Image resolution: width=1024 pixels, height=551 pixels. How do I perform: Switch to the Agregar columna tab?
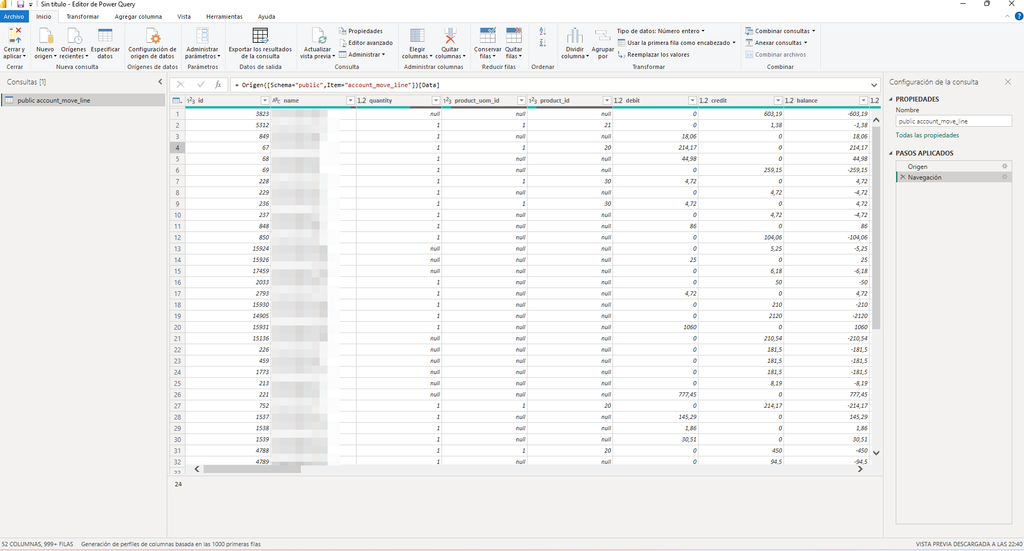pyautogui.click(x=138, y=16)
